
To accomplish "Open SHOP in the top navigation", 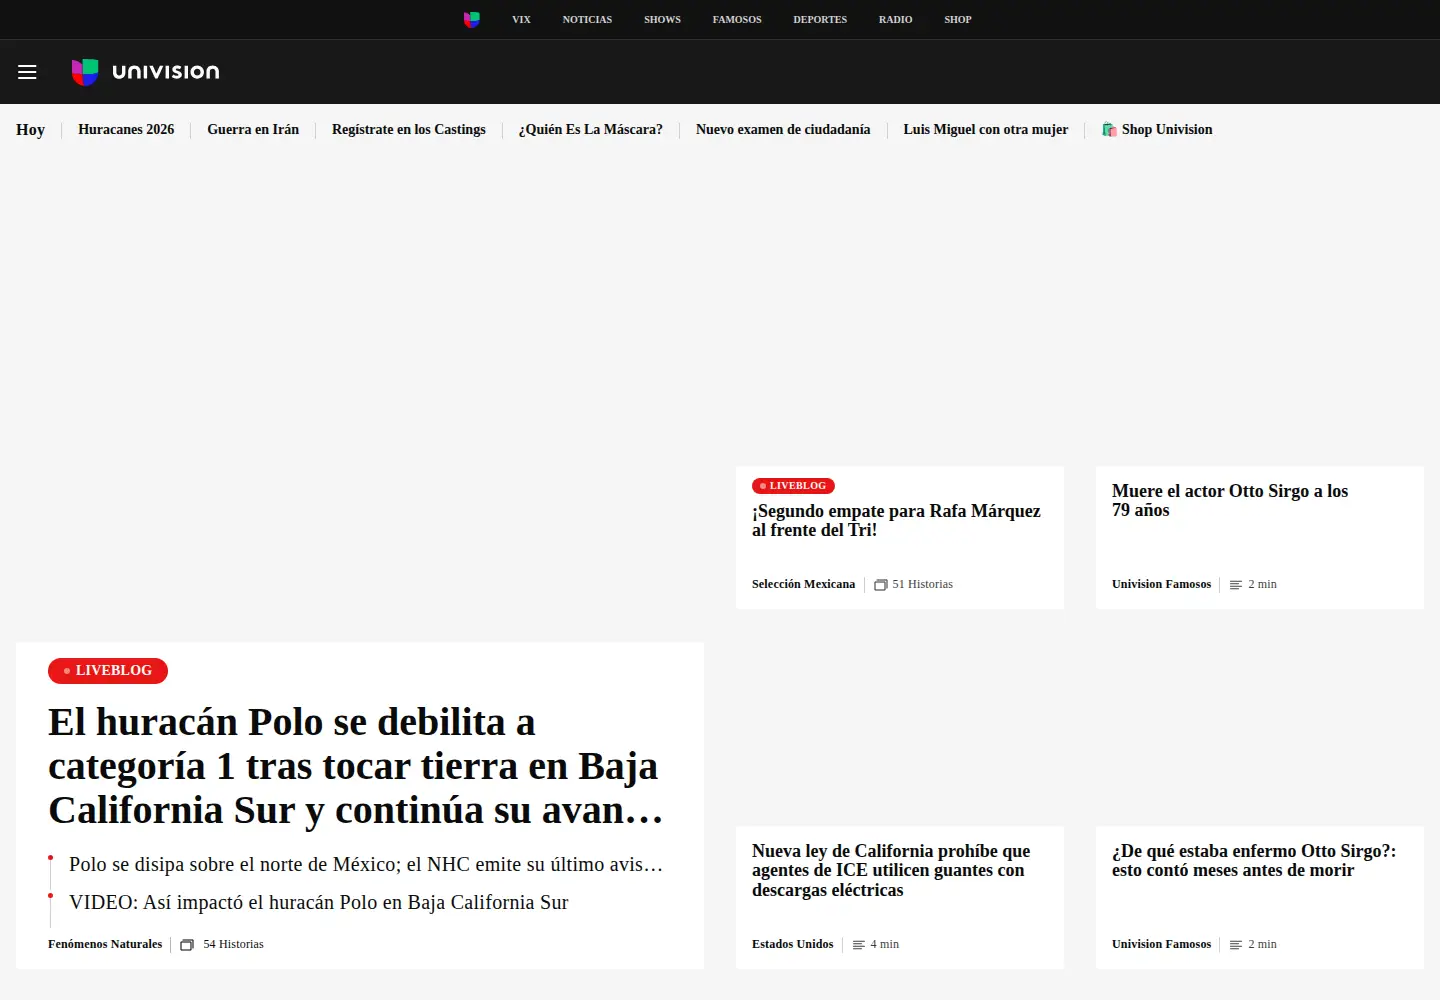I will tap(958, 19).
